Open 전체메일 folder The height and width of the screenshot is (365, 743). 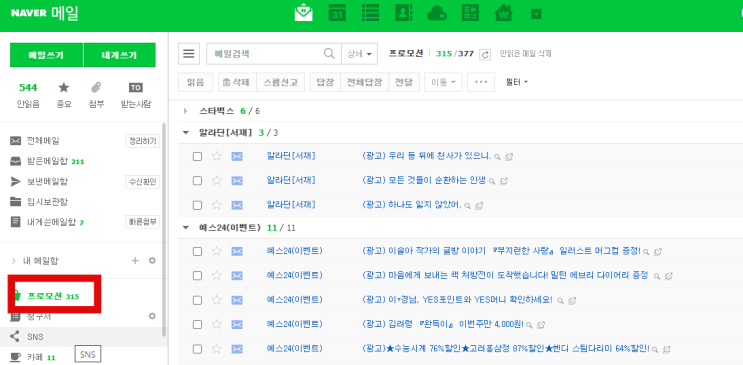pyautogui.click(x=43, y=141)
